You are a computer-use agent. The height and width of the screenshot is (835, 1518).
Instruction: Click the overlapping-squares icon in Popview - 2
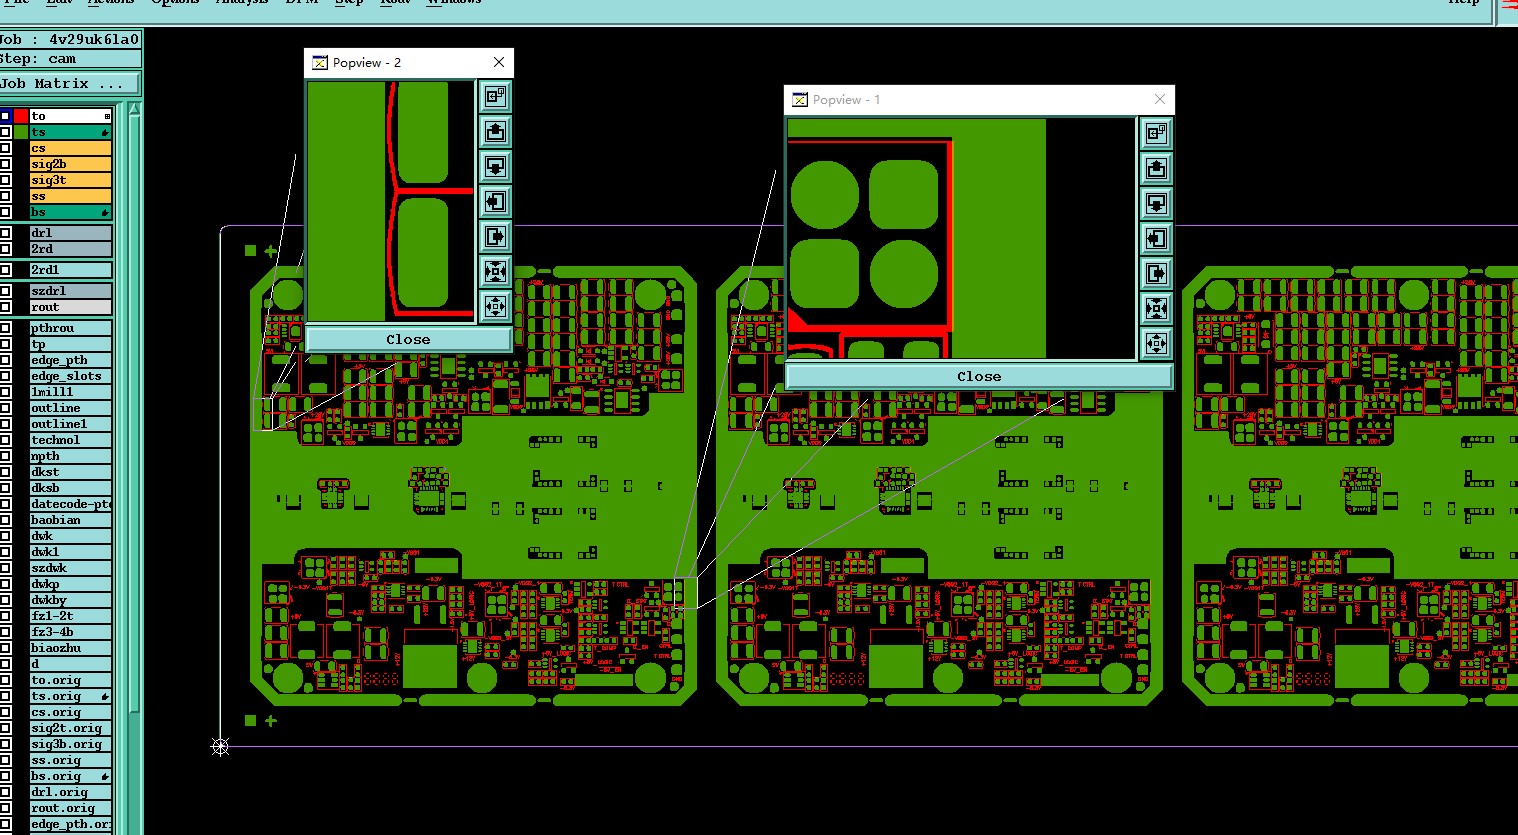496,96
